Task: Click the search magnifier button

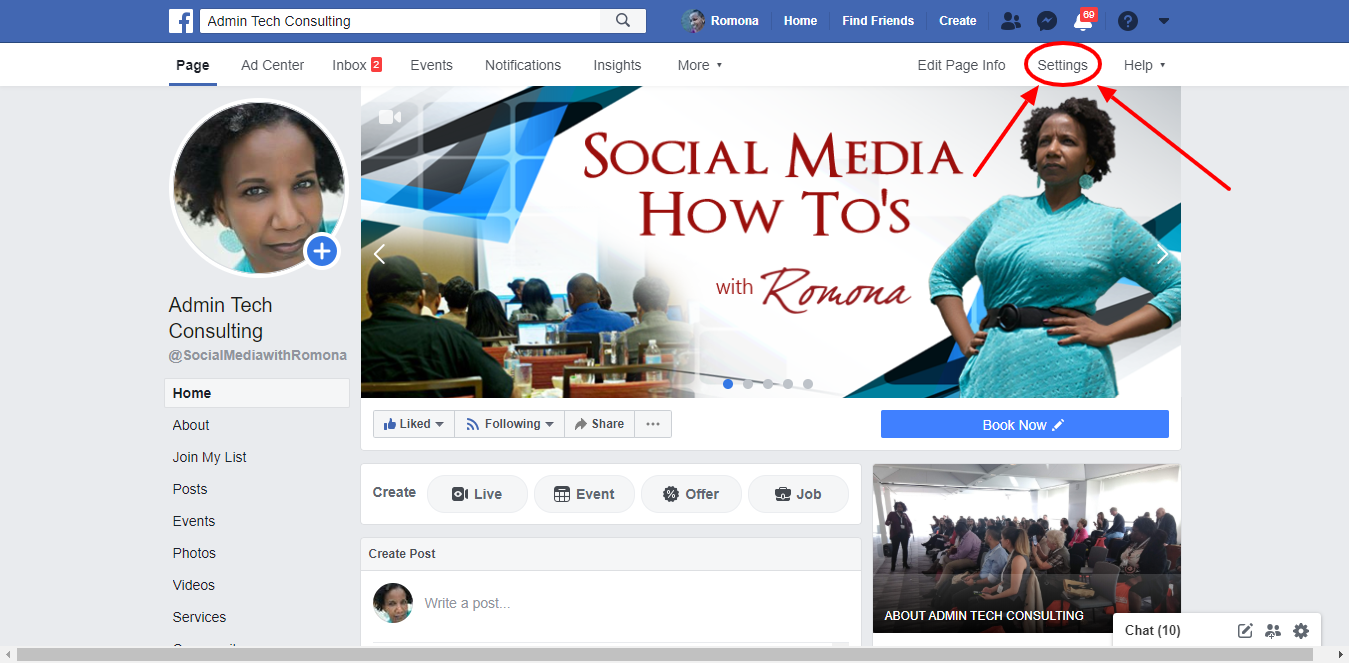Action: 623,20
